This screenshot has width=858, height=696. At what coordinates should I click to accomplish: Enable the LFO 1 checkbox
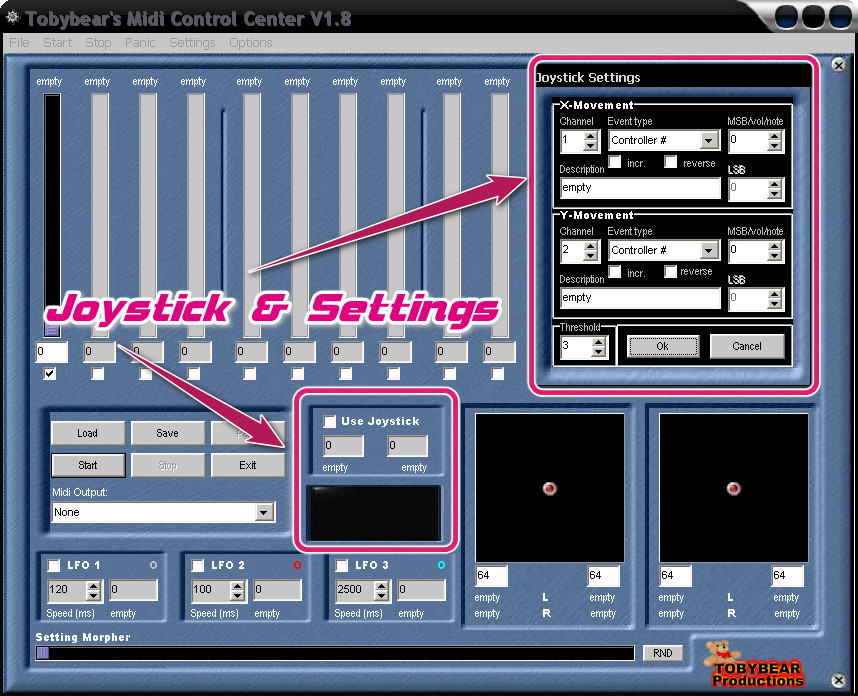(54, 565)
